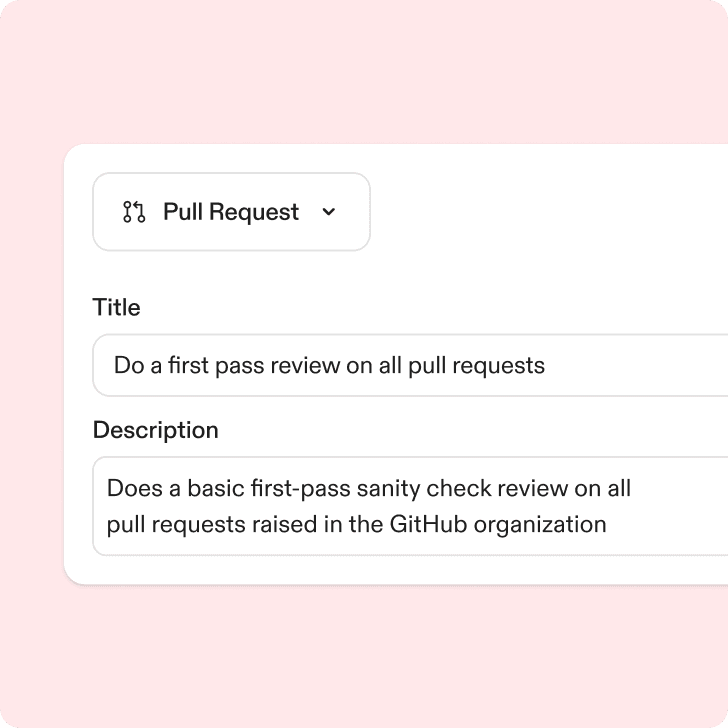Screen dimensions: 728x728
Task: Click the Description field label
Action: tap(155, 430)
